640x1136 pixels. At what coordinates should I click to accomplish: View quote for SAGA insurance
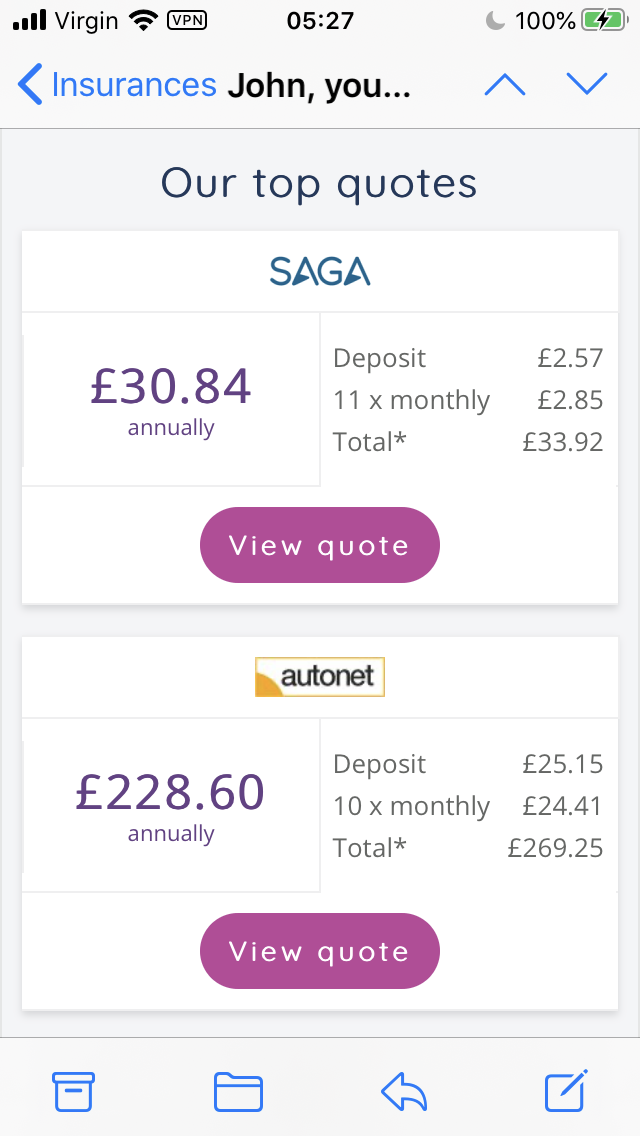320,545
